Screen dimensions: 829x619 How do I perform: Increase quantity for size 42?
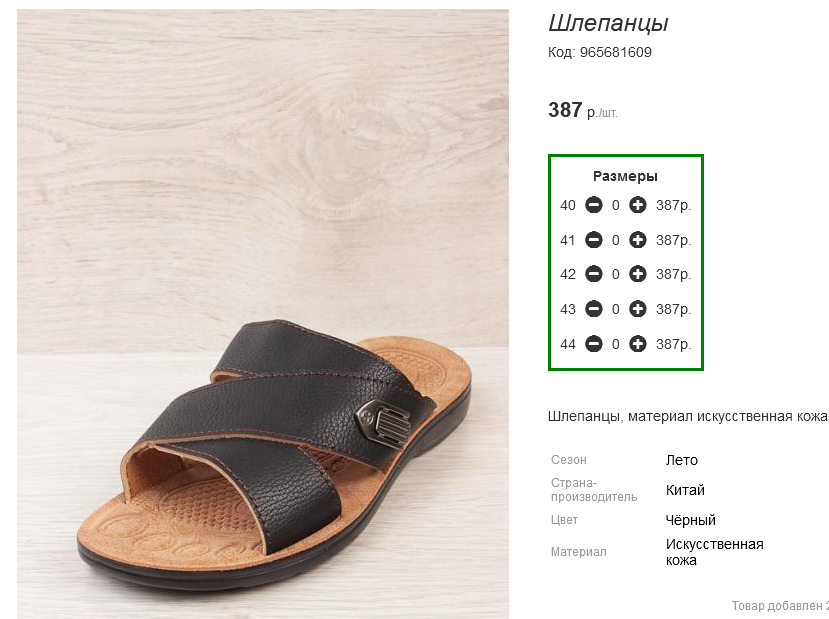pos(638,274)
